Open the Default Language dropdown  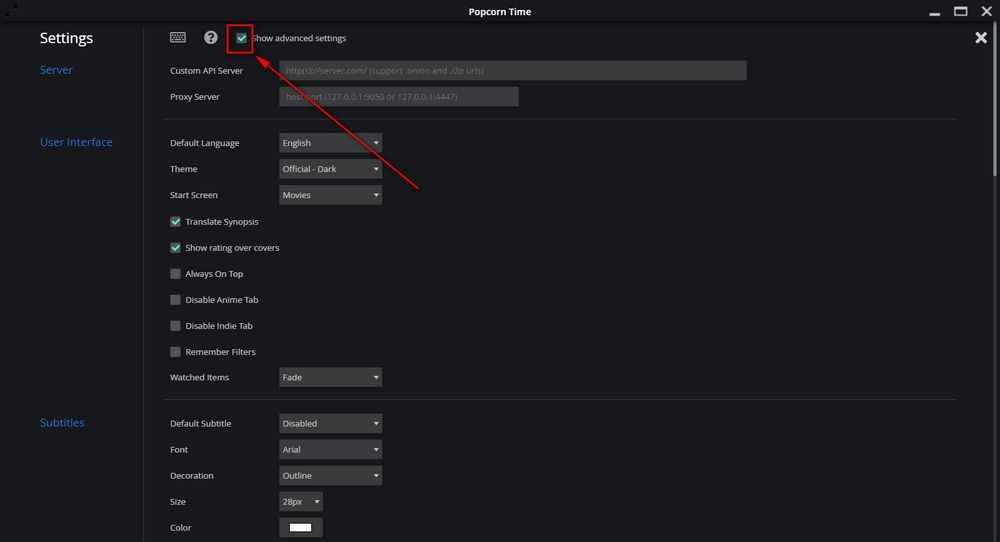[x=330, y=143]
